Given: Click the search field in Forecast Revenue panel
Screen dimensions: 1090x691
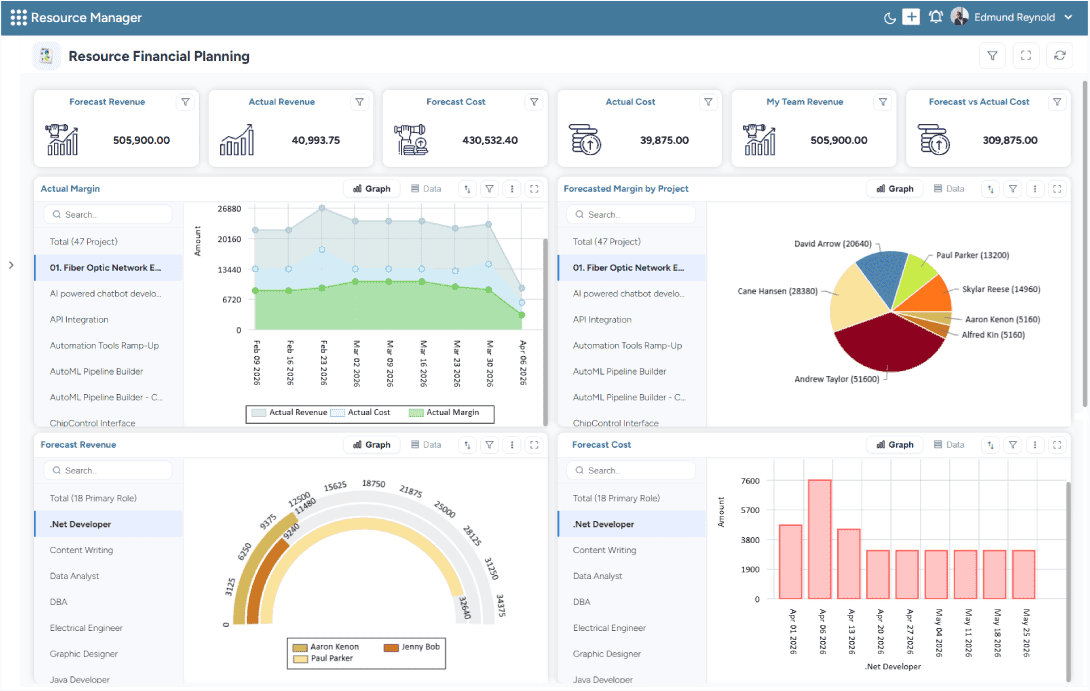Looking at the screenshot, I should point(107,470).
